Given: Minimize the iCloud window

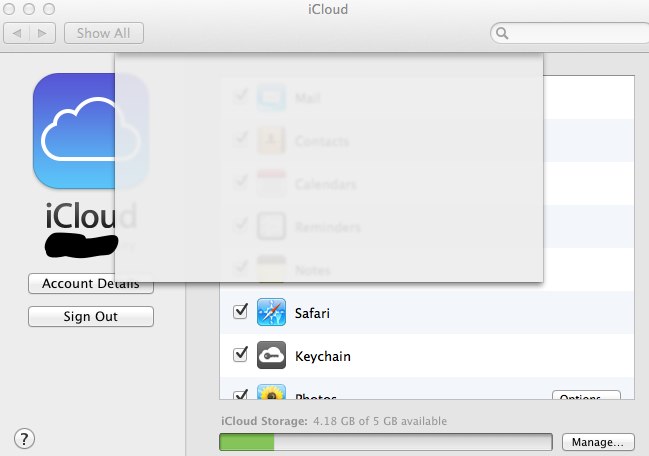Looking at the screenshot, I should click(x=29, y=9).
